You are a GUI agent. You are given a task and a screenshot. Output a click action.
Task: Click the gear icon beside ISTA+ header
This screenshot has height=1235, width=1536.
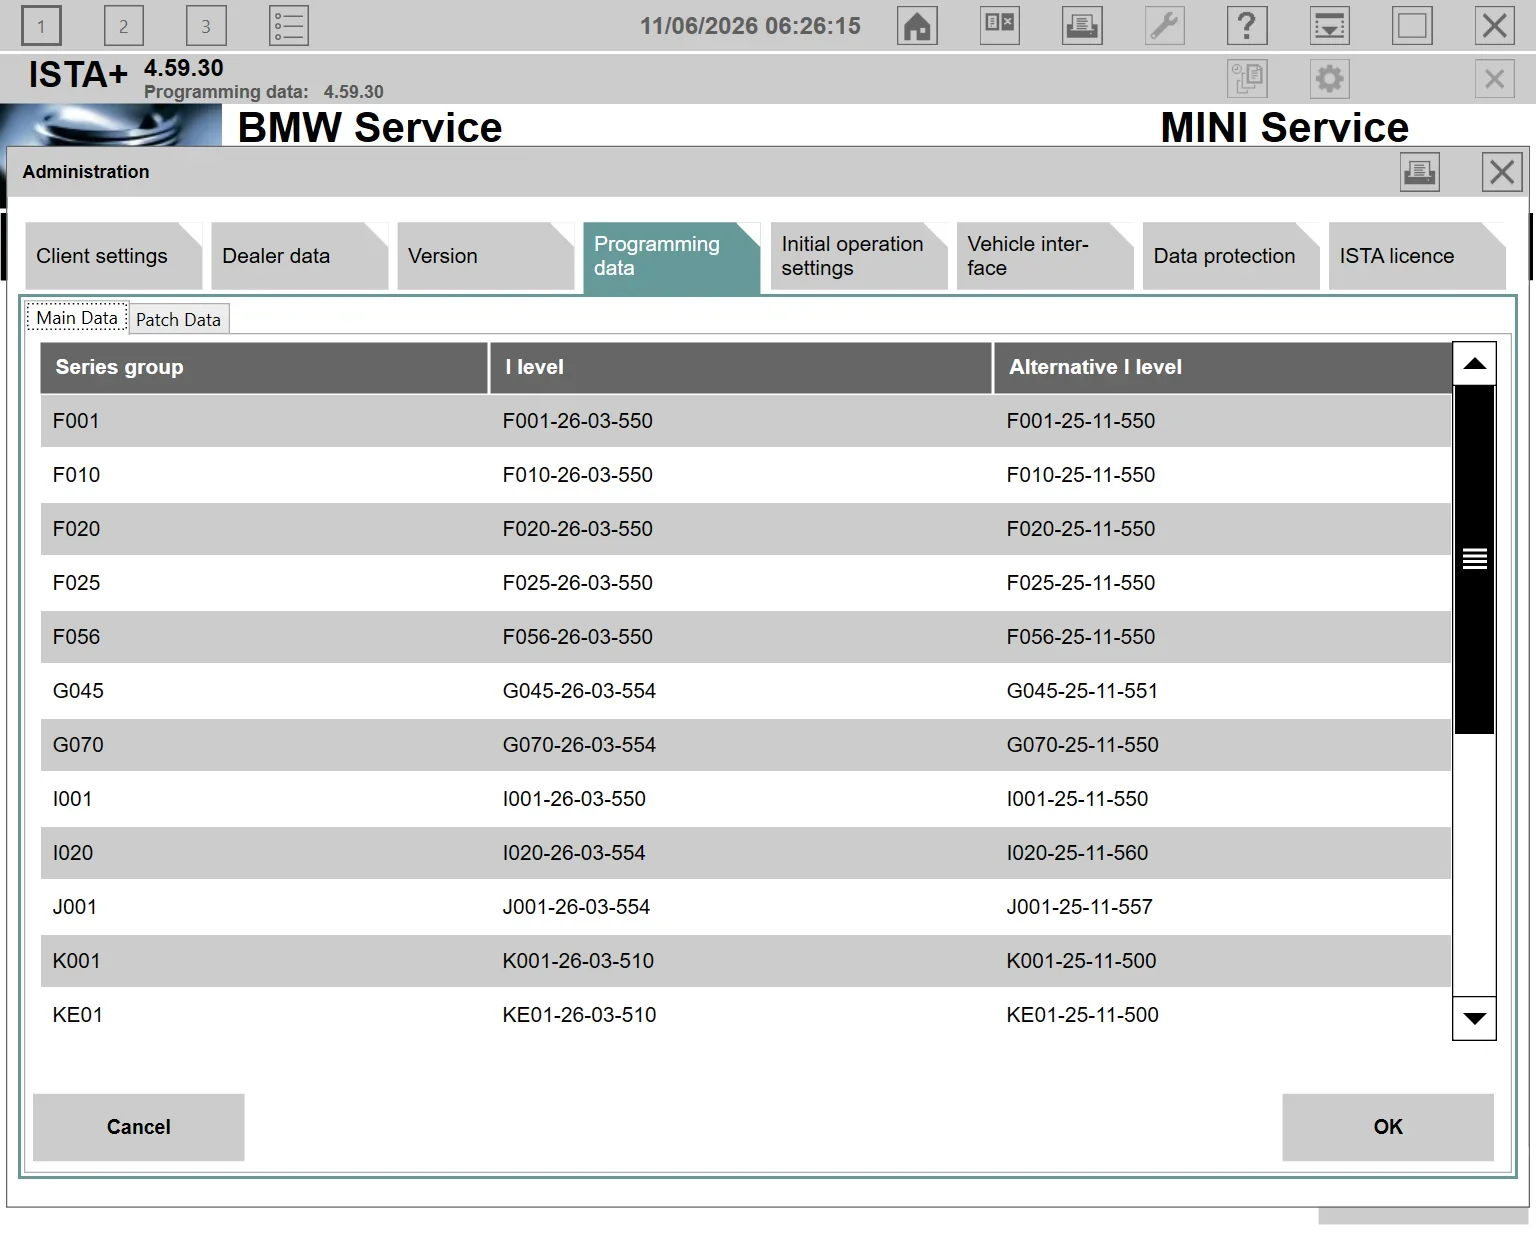point(1329,78)
